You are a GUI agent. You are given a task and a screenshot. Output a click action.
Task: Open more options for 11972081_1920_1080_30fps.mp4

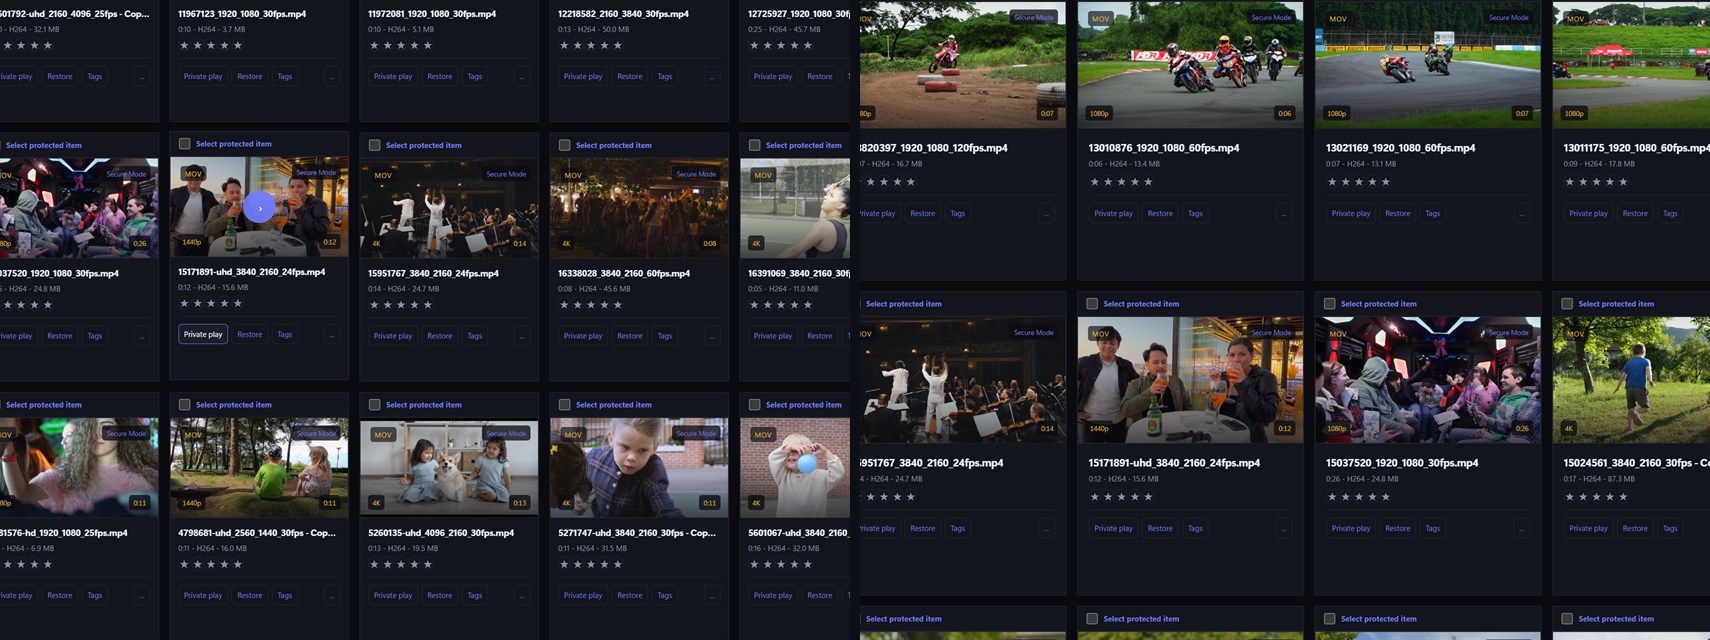(522, 76)
